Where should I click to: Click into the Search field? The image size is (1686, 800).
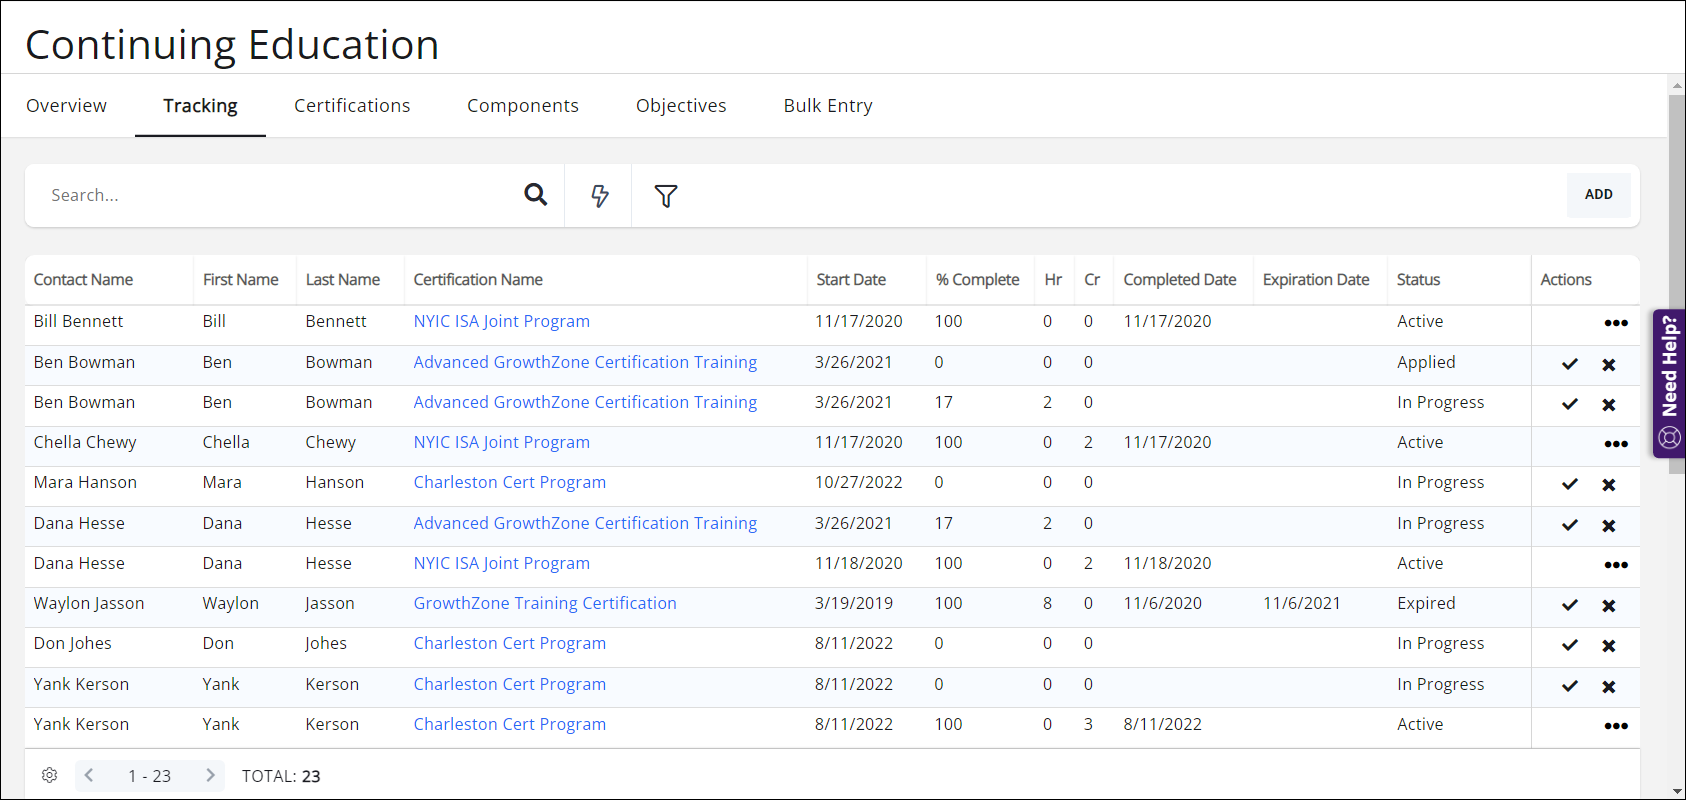[280, 195]
